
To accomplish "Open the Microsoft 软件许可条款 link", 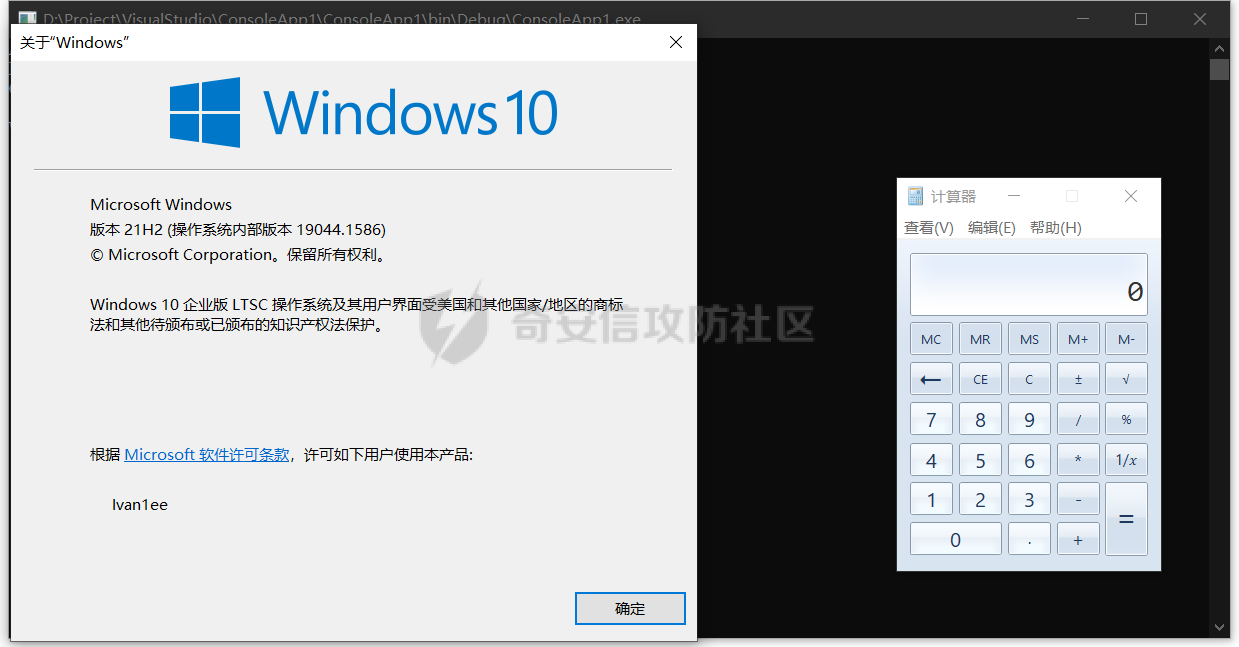I will 207,455.
